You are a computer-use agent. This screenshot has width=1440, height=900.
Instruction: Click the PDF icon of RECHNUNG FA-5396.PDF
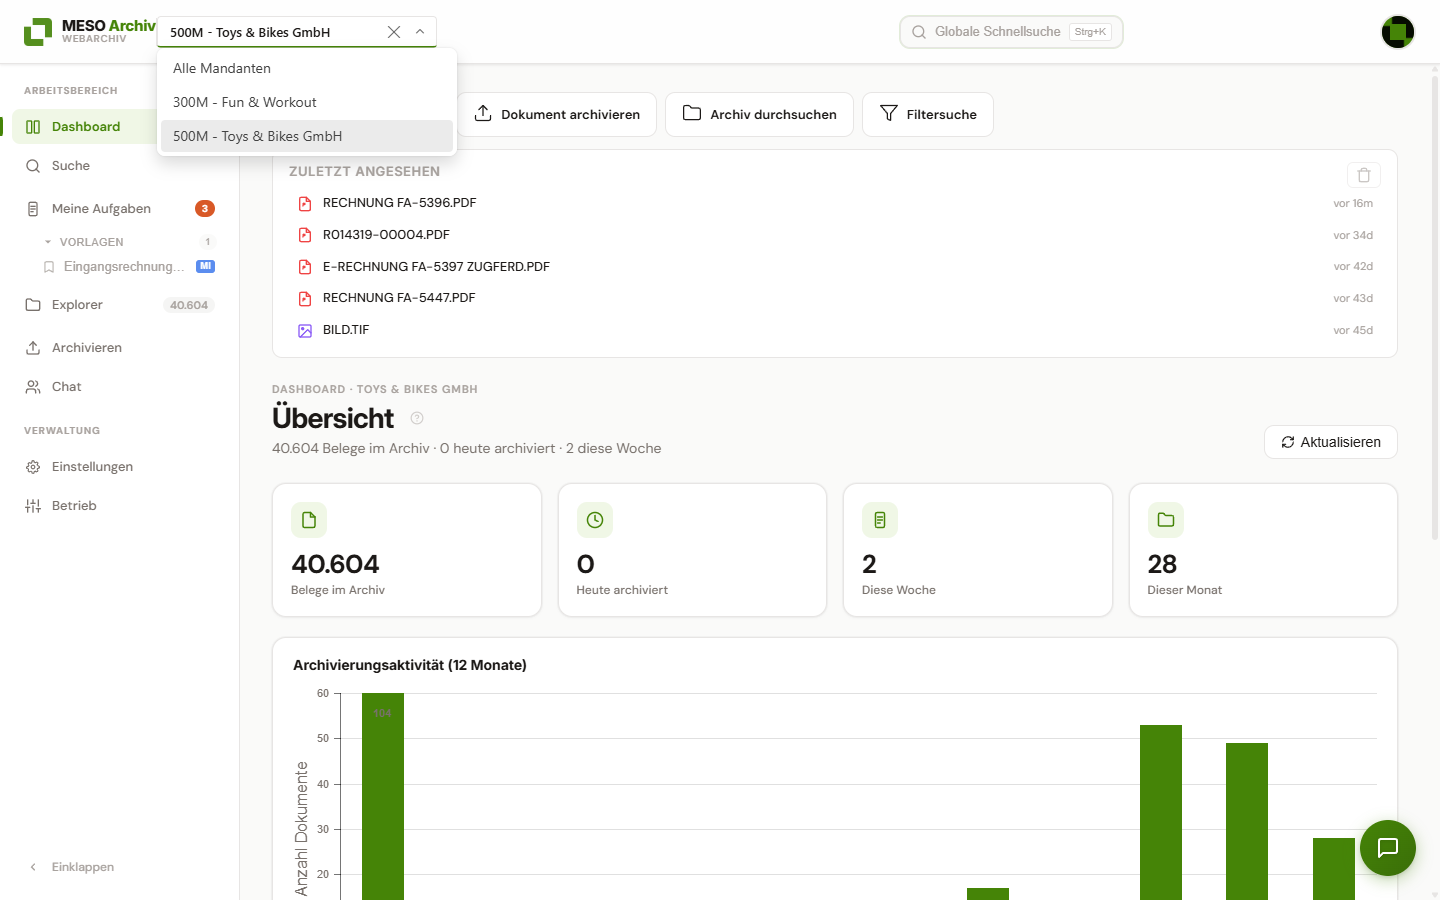pos(305,203)
